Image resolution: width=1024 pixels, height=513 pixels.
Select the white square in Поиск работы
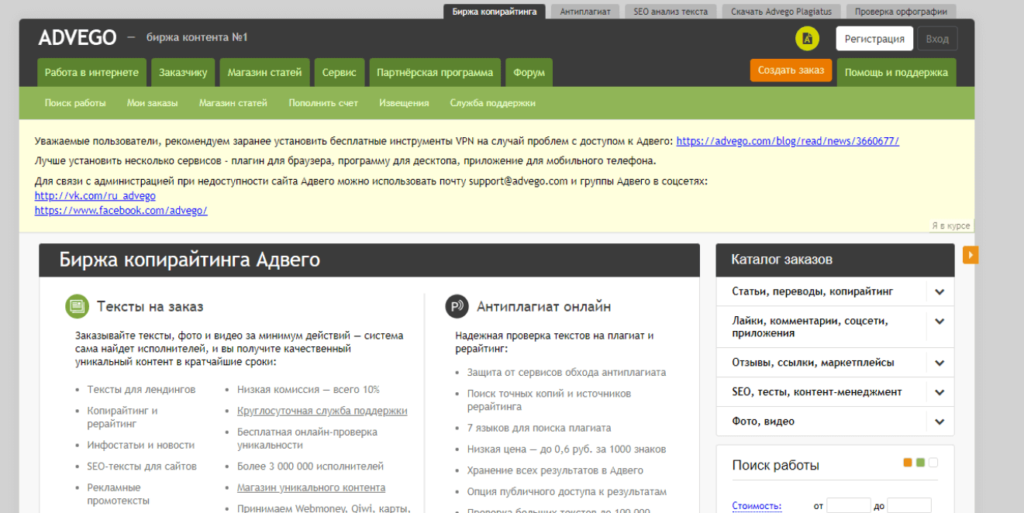933,463
